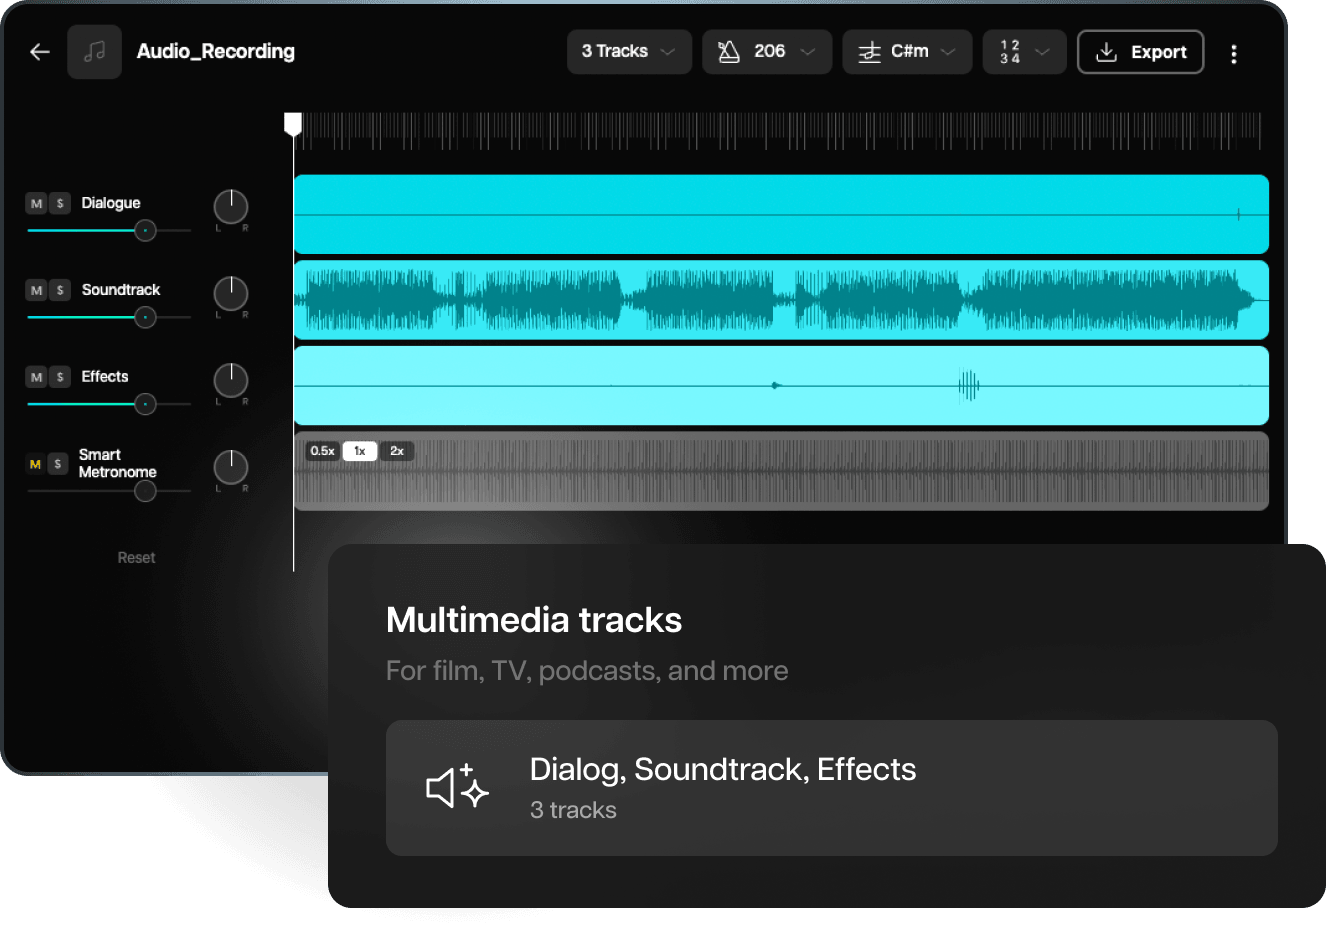Unmute the Smart Metronome track
The width and height of the screenshot is (1326, 926).
point(36,464)
